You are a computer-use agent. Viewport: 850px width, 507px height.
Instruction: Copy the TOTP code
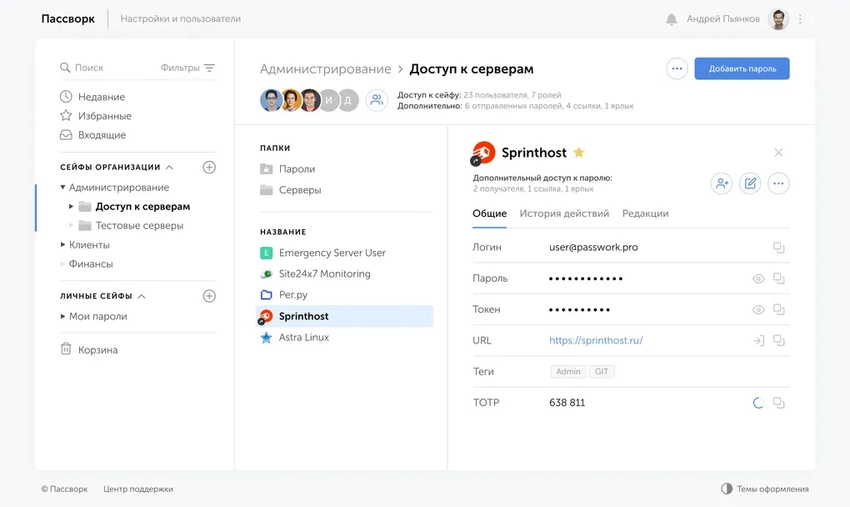pyautogui.click(x=779, y=403)
